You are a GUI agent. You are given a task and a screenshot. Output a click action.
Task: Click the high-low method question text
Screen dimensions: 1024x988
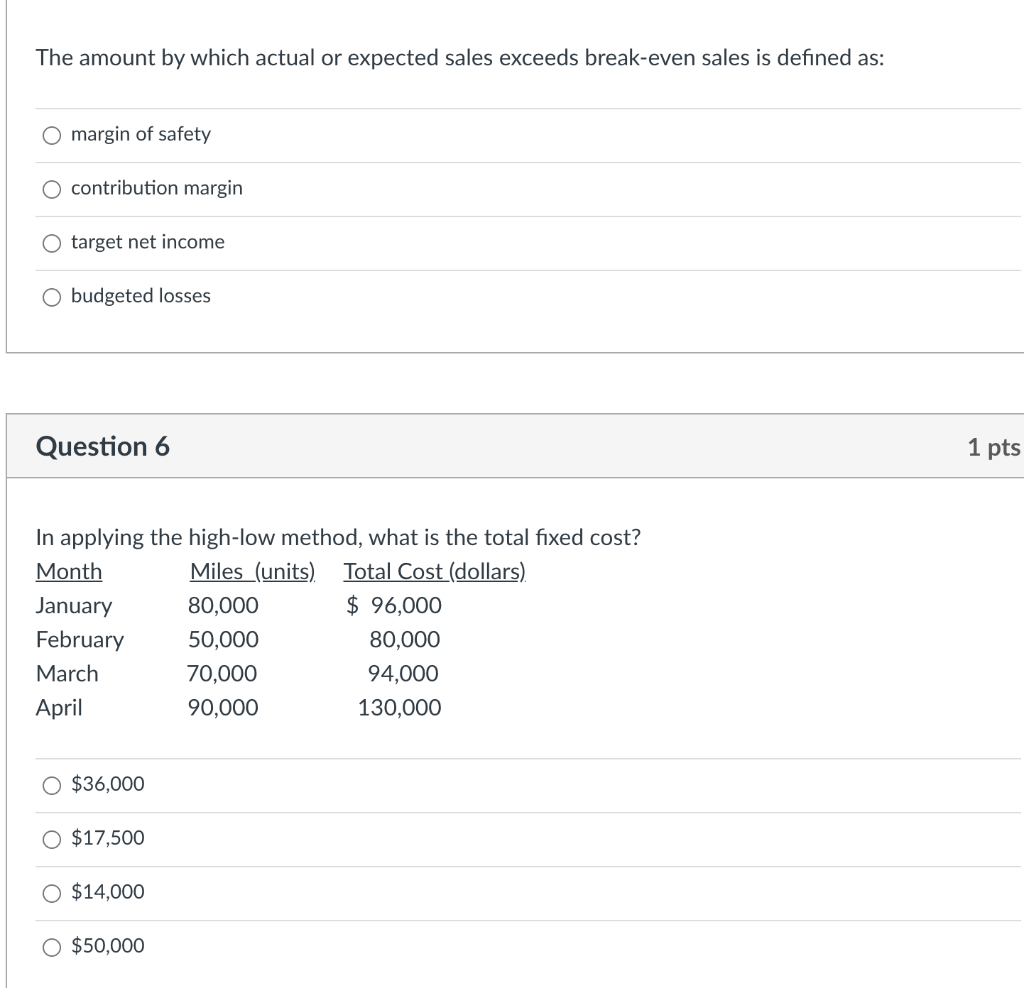338,537
